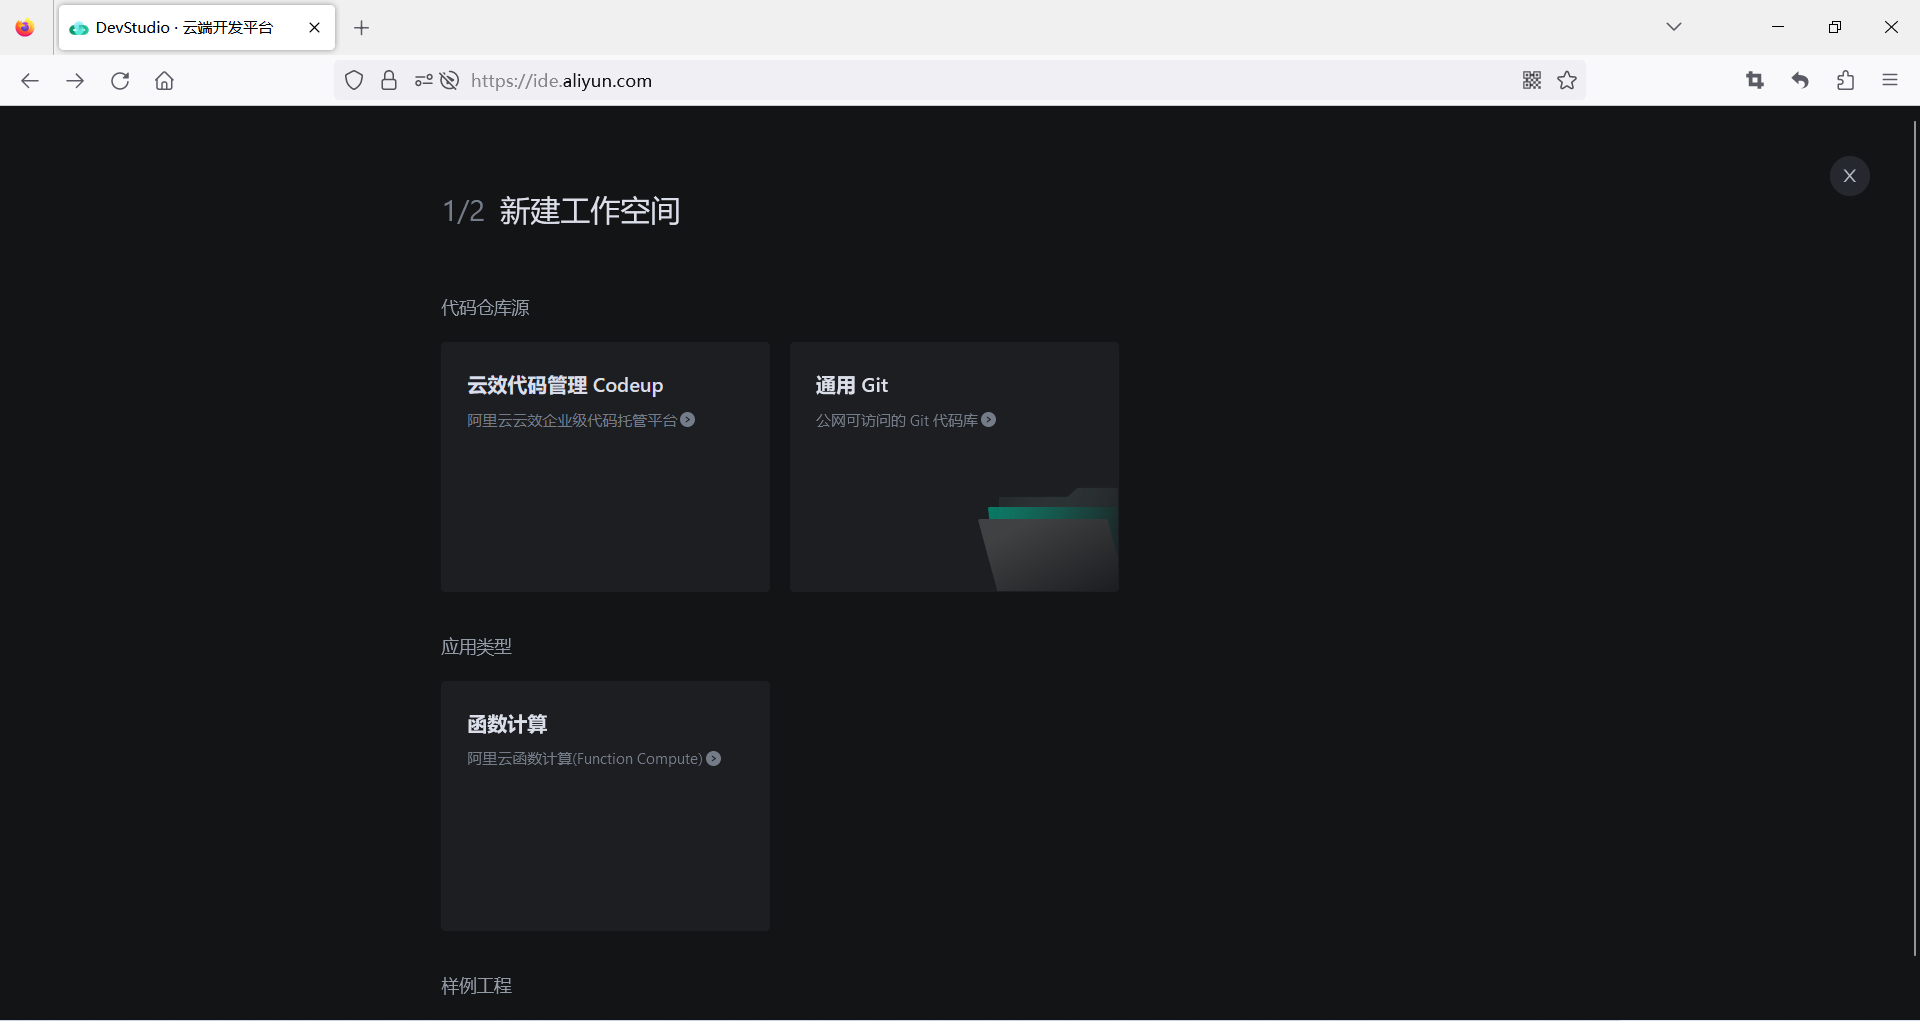Close the new workspace wizard
Screen dimensions: 1920x1021
(x=1849, y=175)
